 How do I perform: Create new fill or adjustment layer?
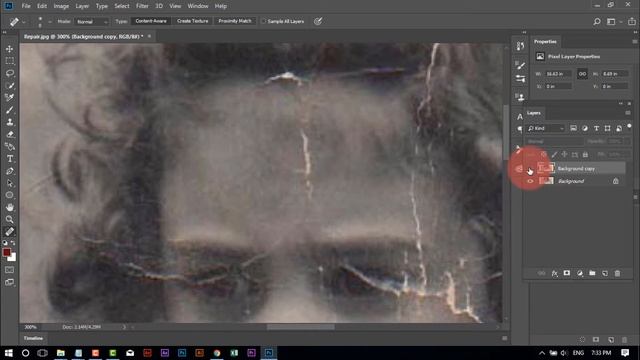tap(580, 273)
